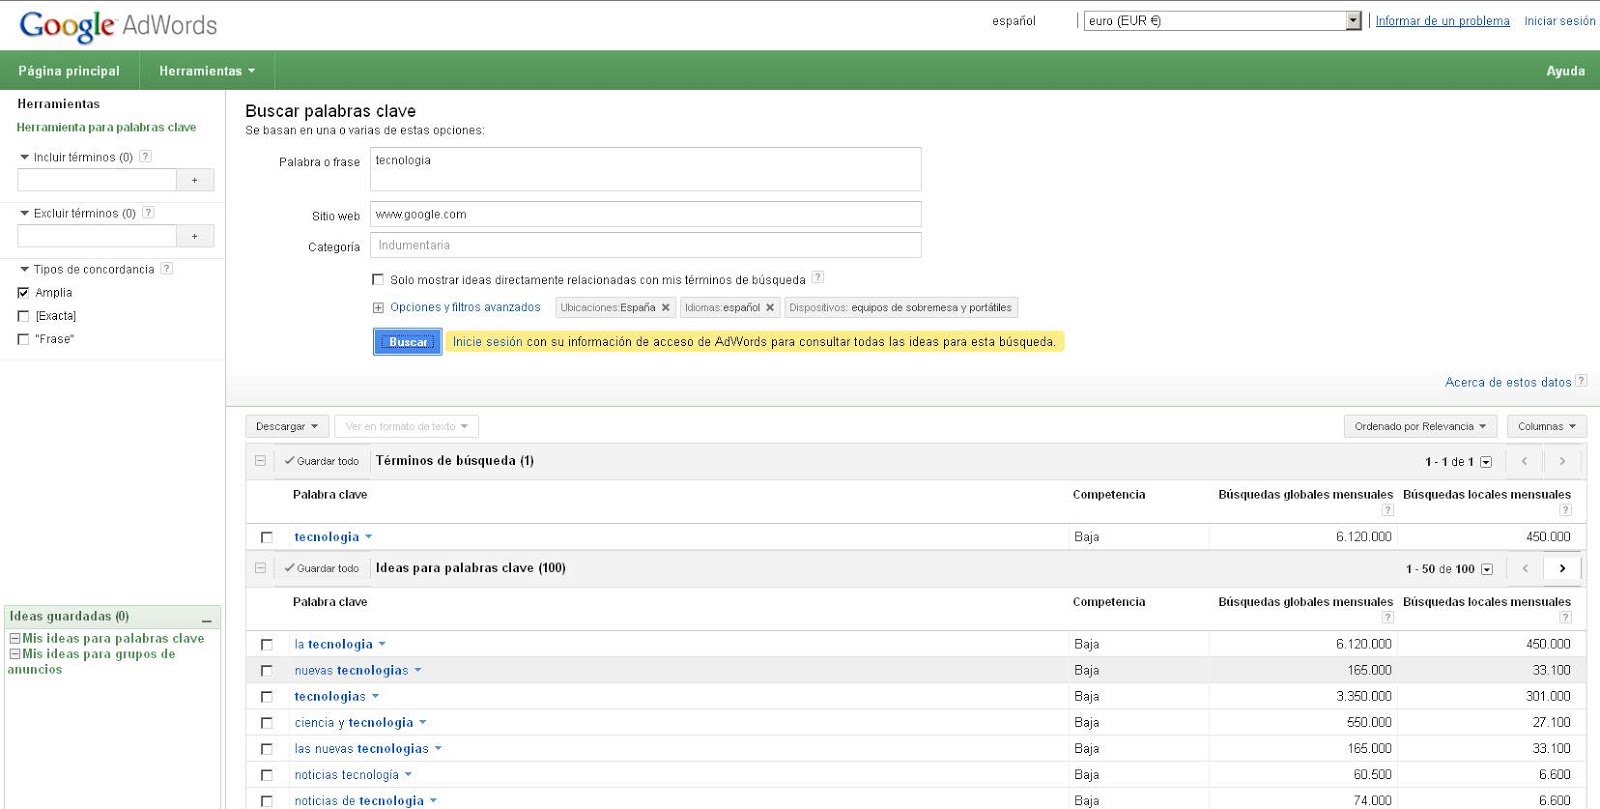Open the Herramientas menu
1600x809 pixels.
[207, 71]
